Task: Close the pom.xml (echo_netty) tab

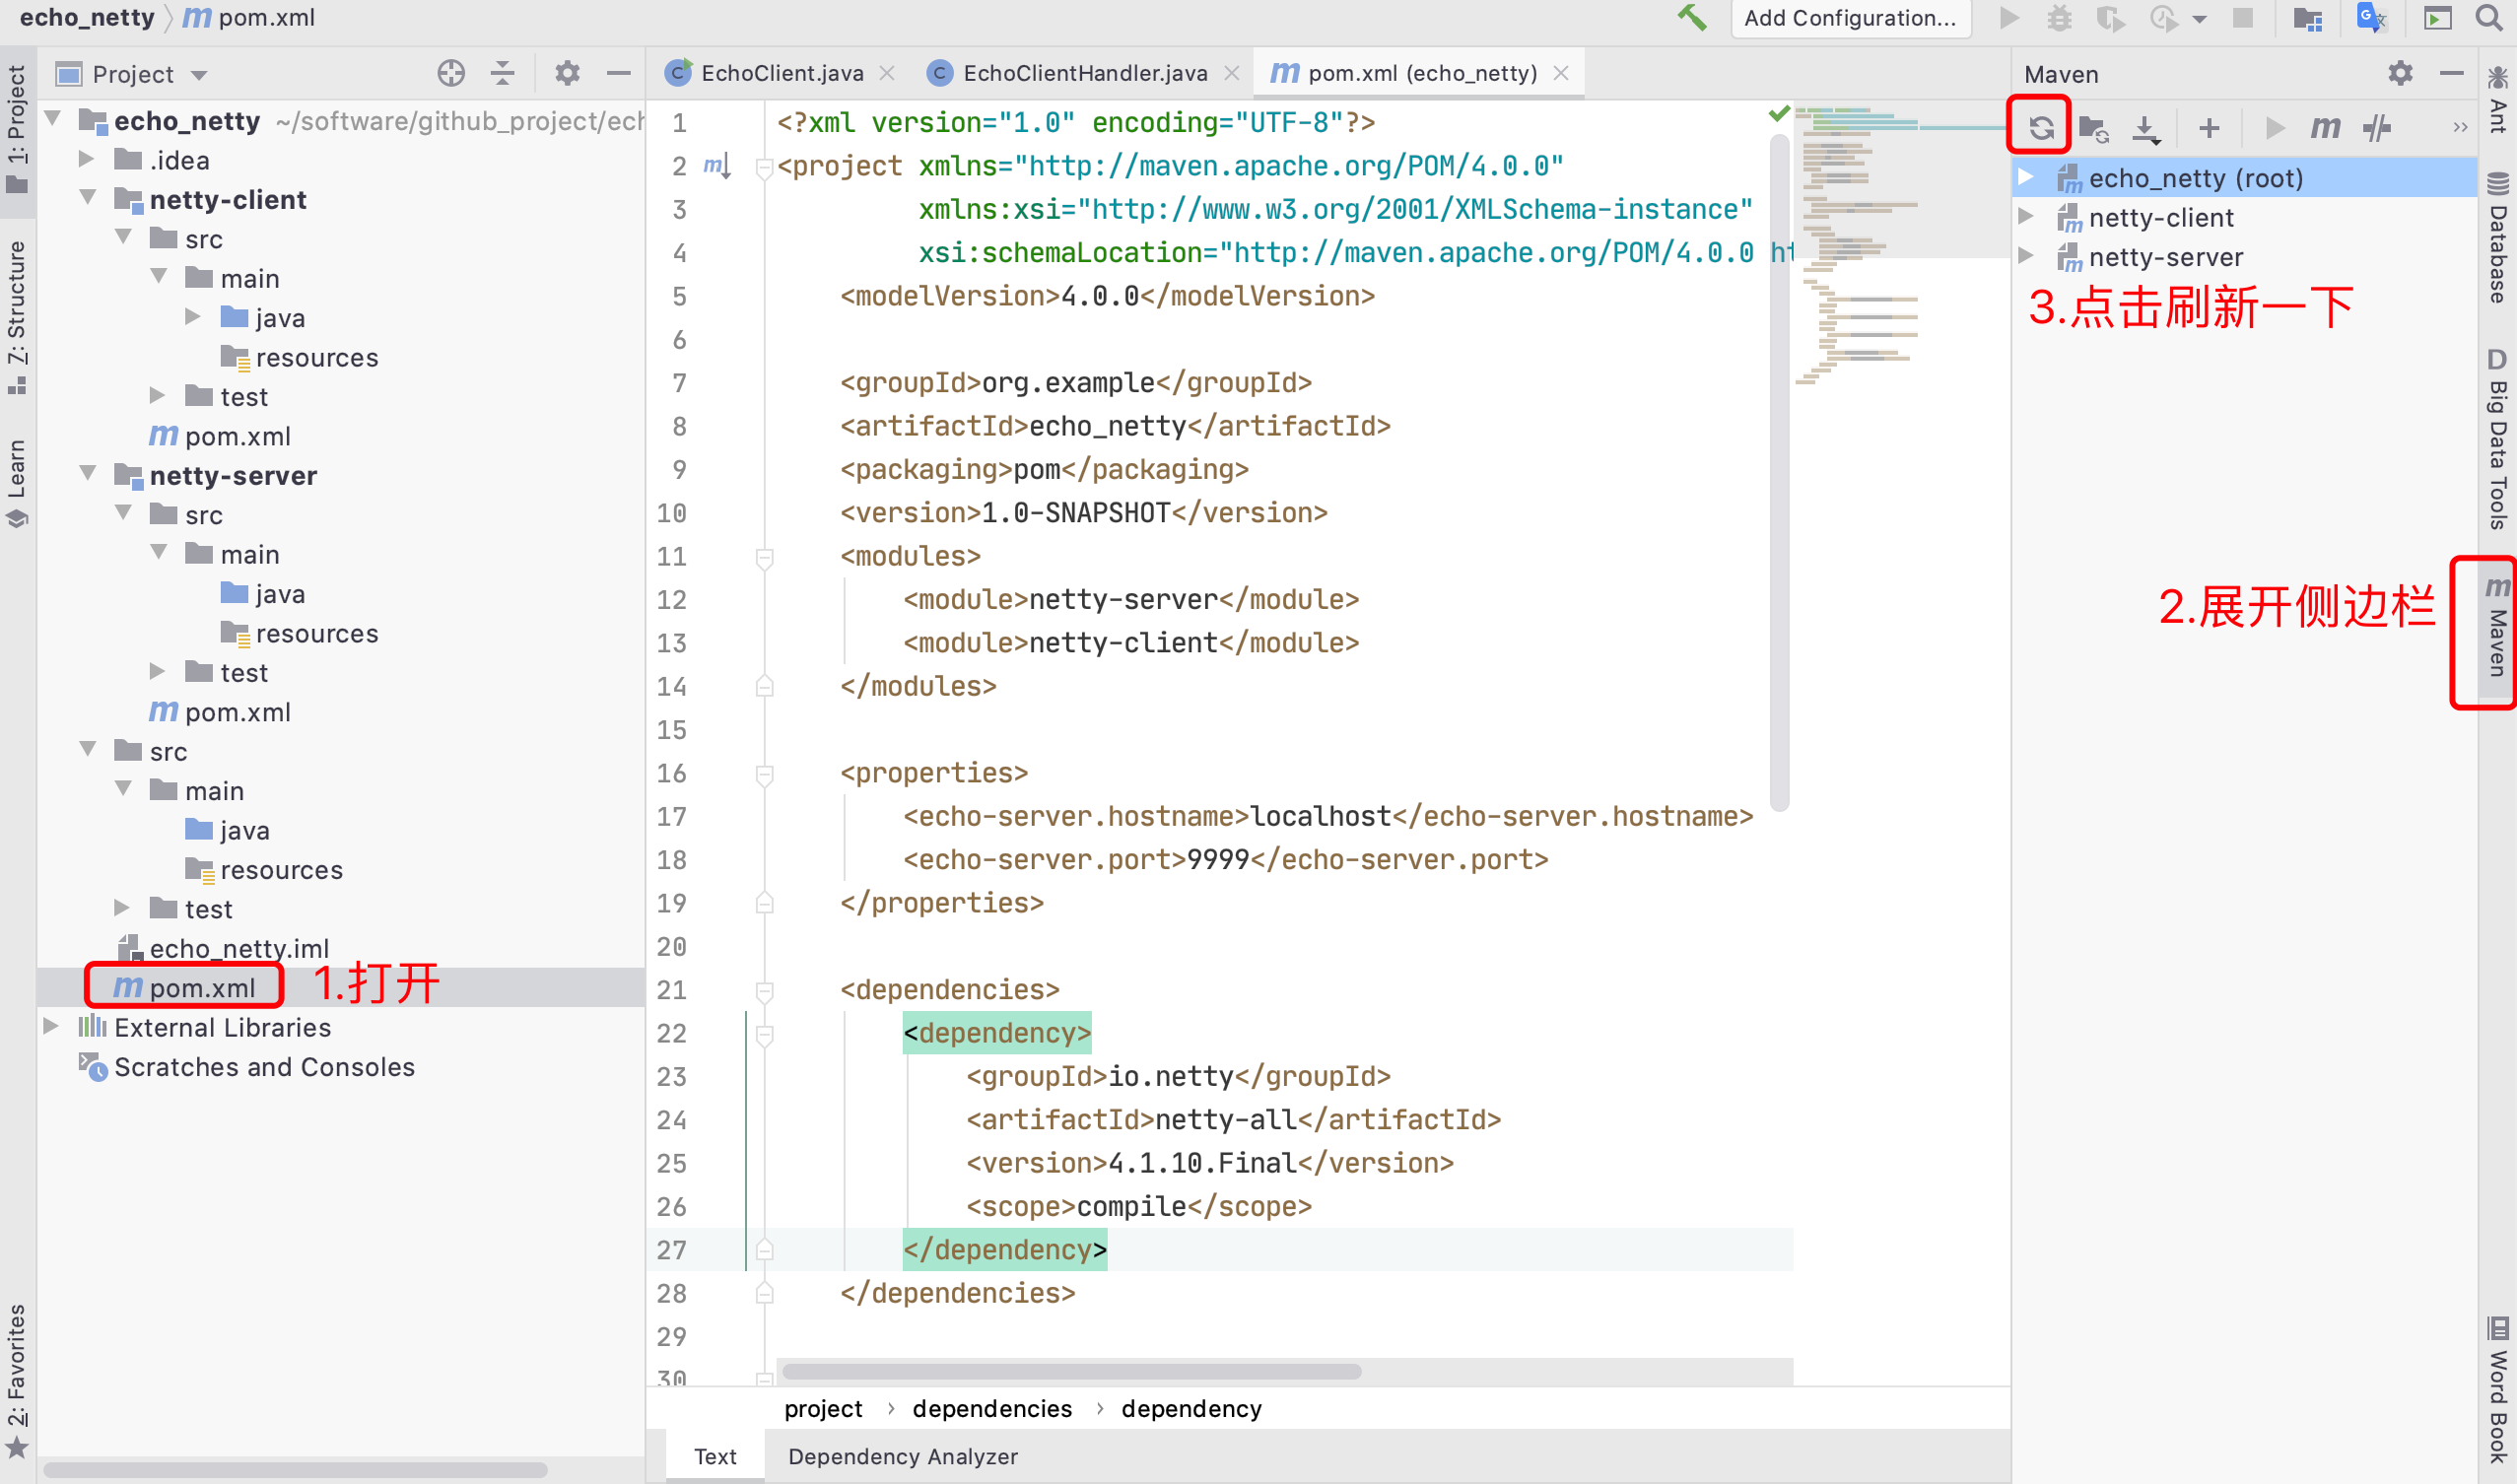Action: [x=1560, y=73]
